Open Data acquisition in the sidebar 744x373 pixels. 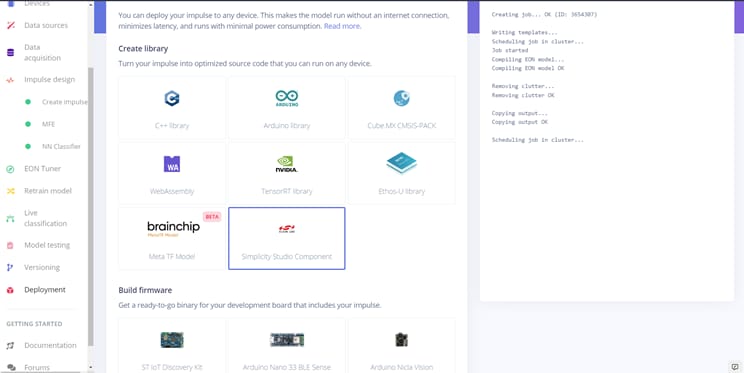click(43, 52)
